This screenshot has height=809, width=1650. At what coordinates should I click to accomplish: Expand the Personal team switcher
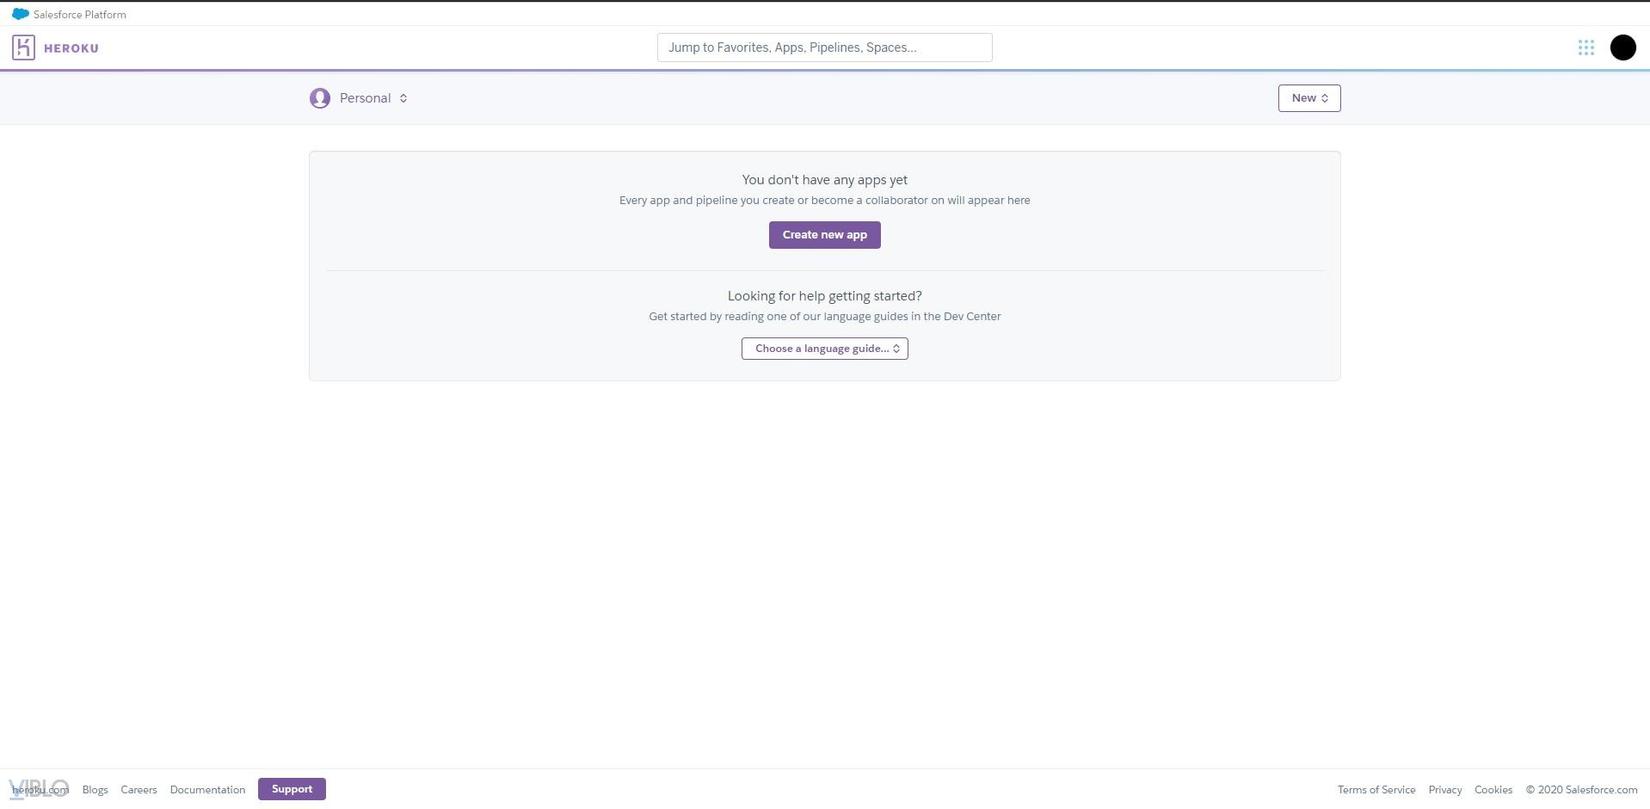(373, 98)
